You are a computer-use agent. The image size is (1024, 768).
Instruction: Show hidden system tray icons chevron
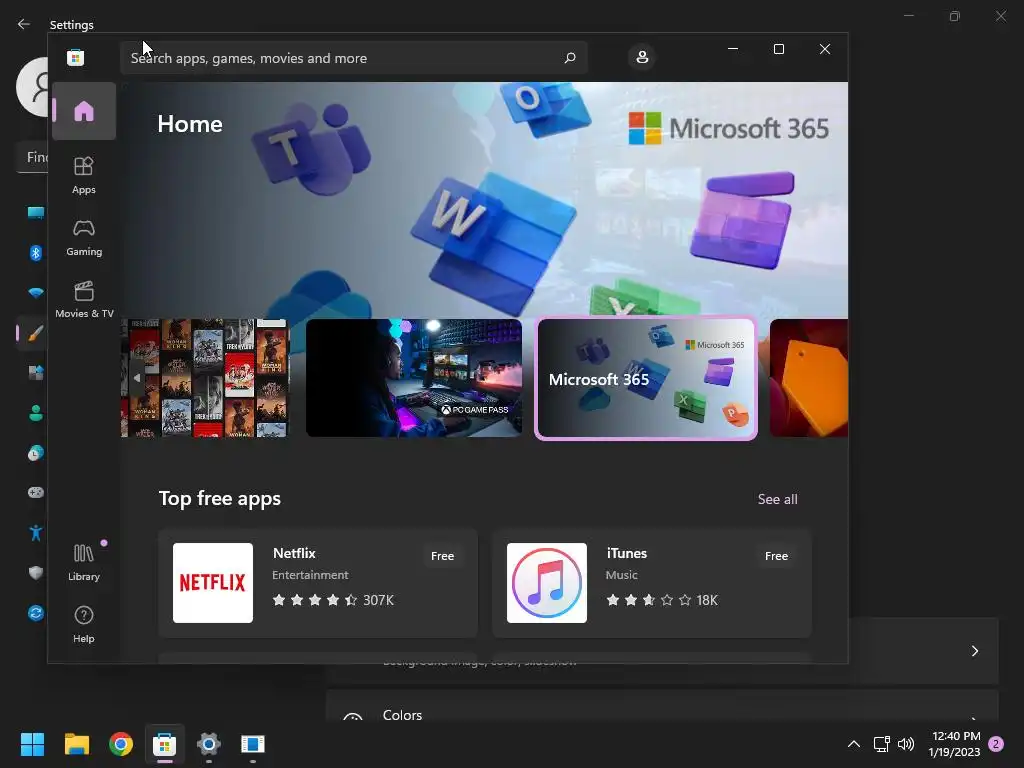tap(854, 744)
